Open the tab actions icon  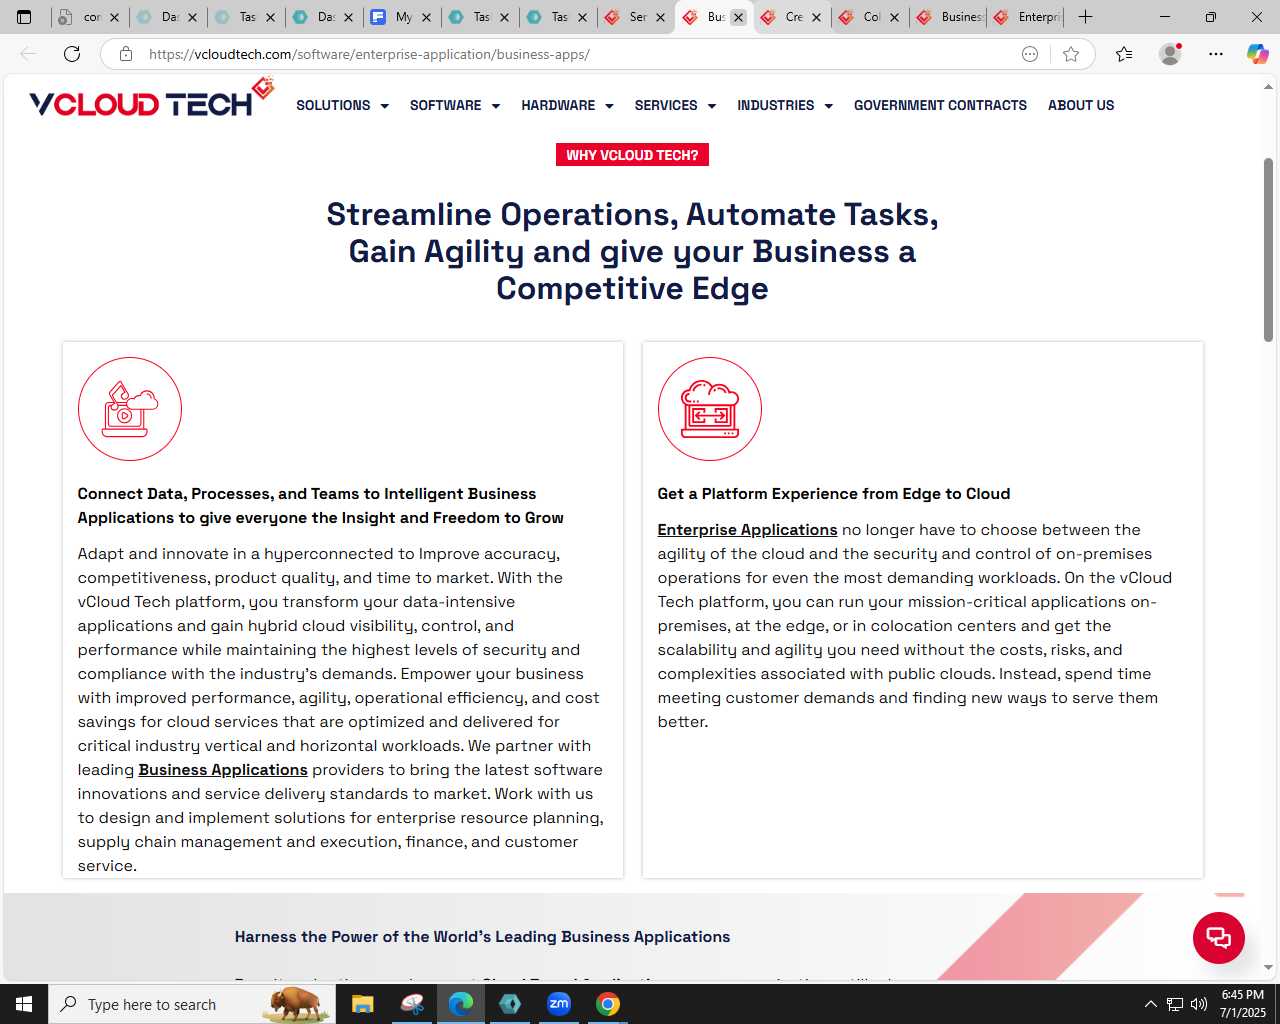point(24,17)
